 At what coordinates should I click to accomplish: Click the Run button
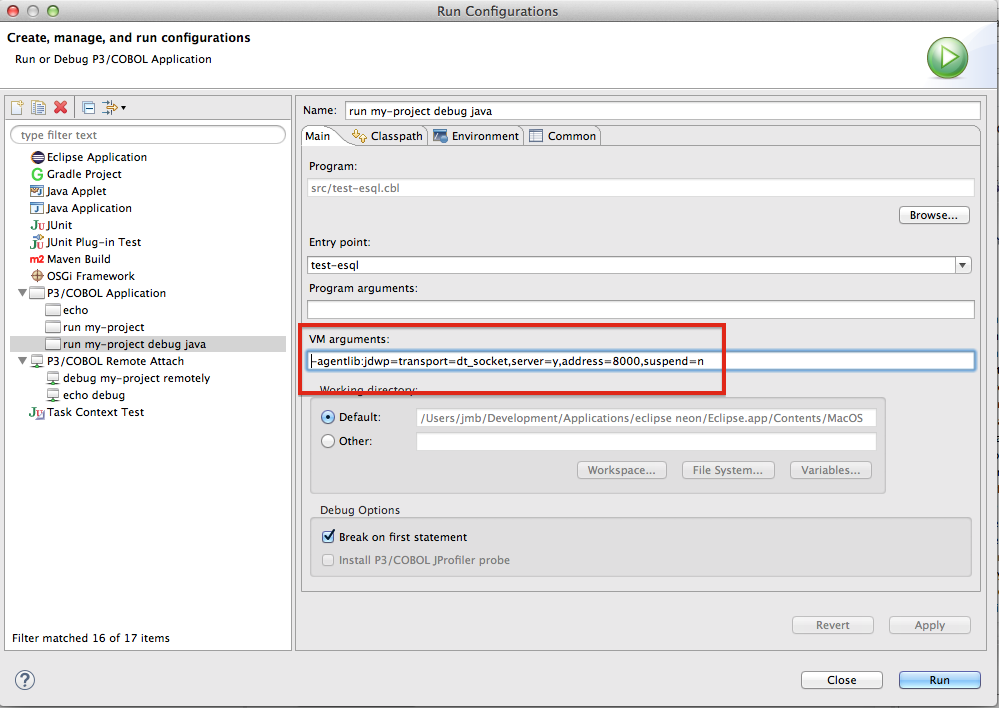tap(940, 680)
